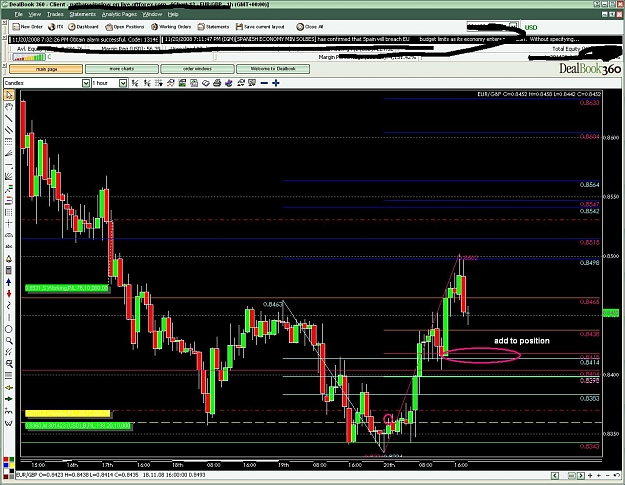
Task: Click the blue minus zoom-out icon
Action: [x=264, y=83]
